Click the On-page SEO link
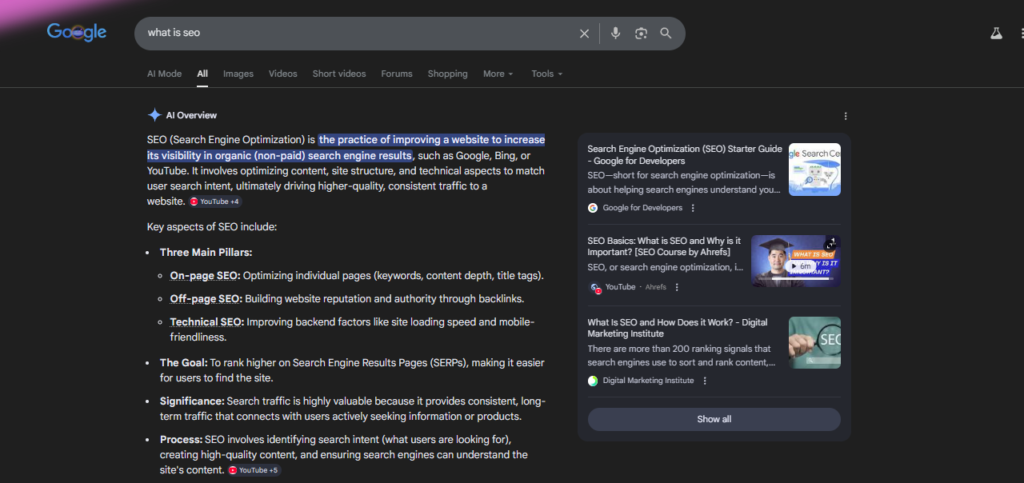The image size is (1024, 483). pyautogui.click(x=205, y=275)
